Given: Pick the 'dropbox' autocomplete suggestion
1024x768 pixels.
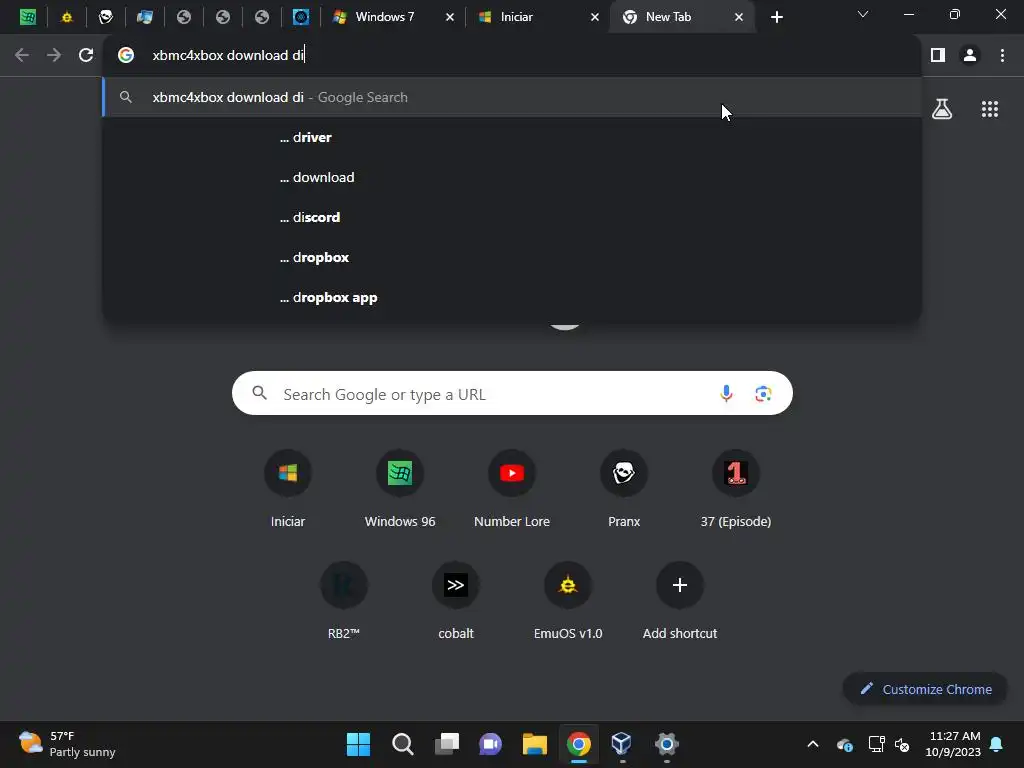Looking at the screenshot, I should [512, 257].
